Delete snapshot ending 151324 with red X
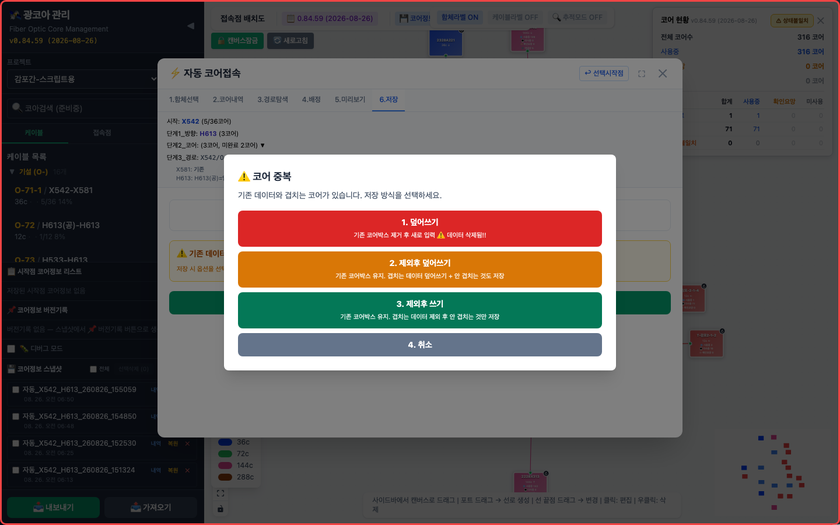The image size is (840, 525). point(187,470)
